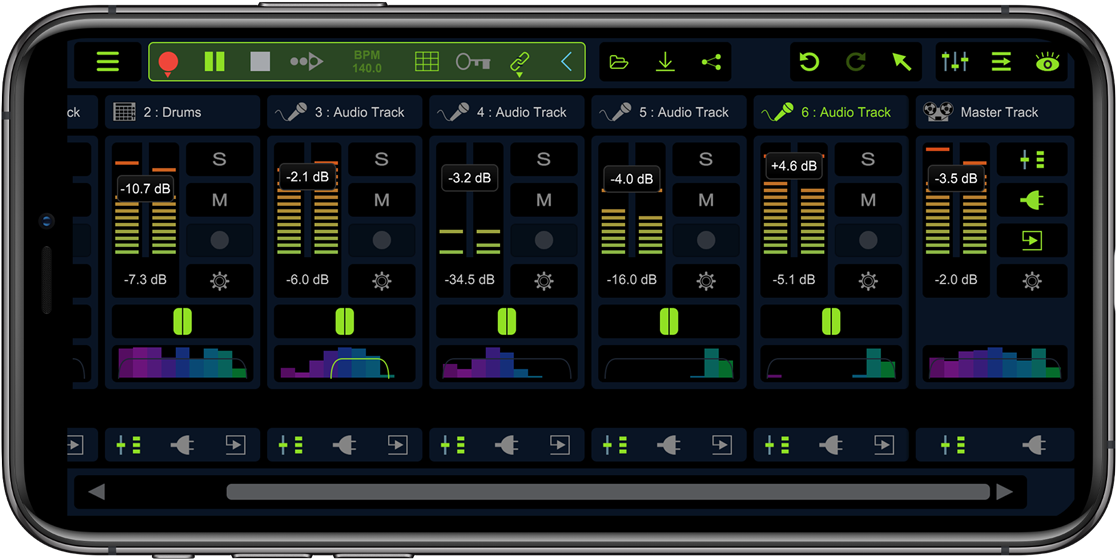Undo the last action
This screenshot has height=559, width=1116.
click(x=809, y=62)
